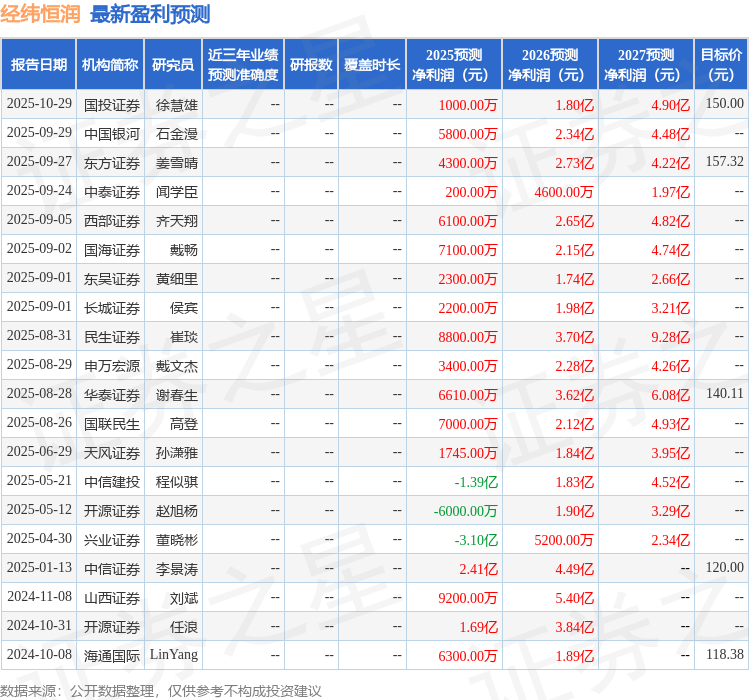Screen dimensions: 749x700
Task: Select the 157.32 target price cell
Action: pyautogui.click(x=724, y=162)
